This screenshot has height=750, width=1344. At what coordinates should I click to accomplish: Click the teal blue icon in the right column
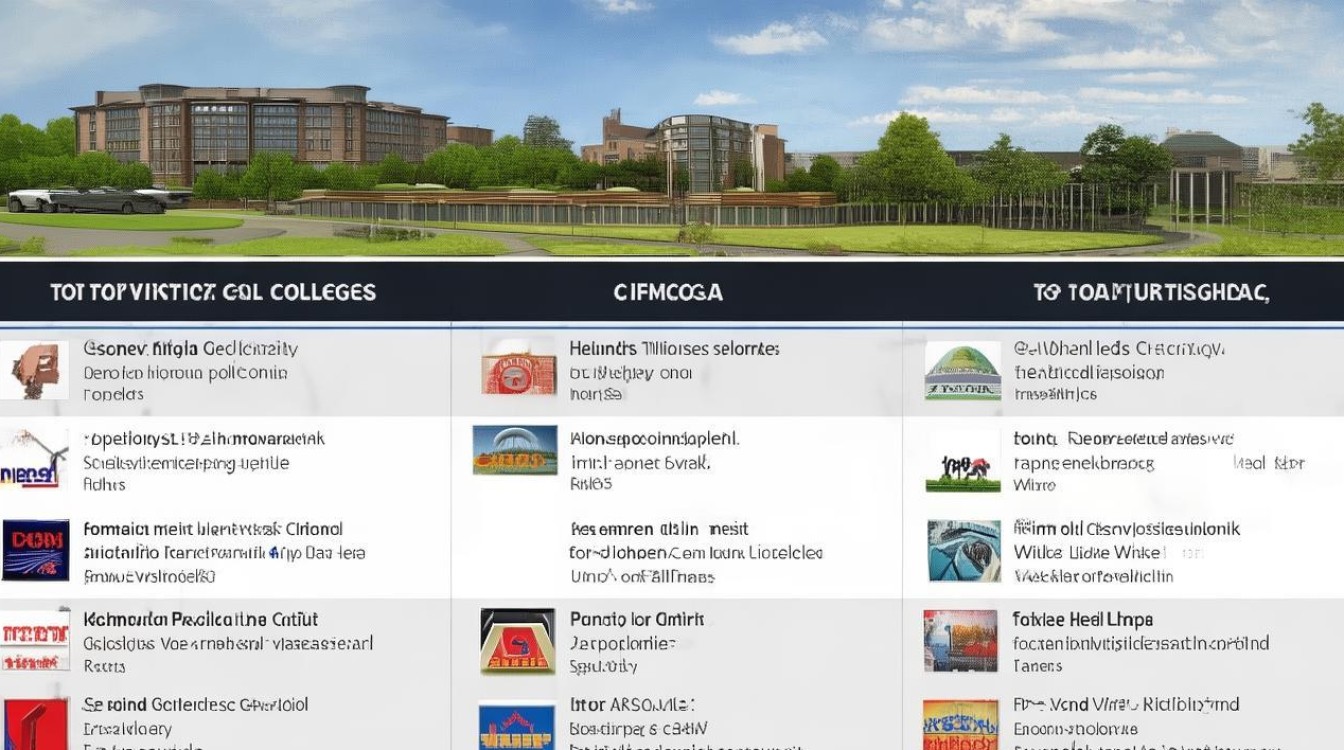pyautogui.click(x=963, y=550)
